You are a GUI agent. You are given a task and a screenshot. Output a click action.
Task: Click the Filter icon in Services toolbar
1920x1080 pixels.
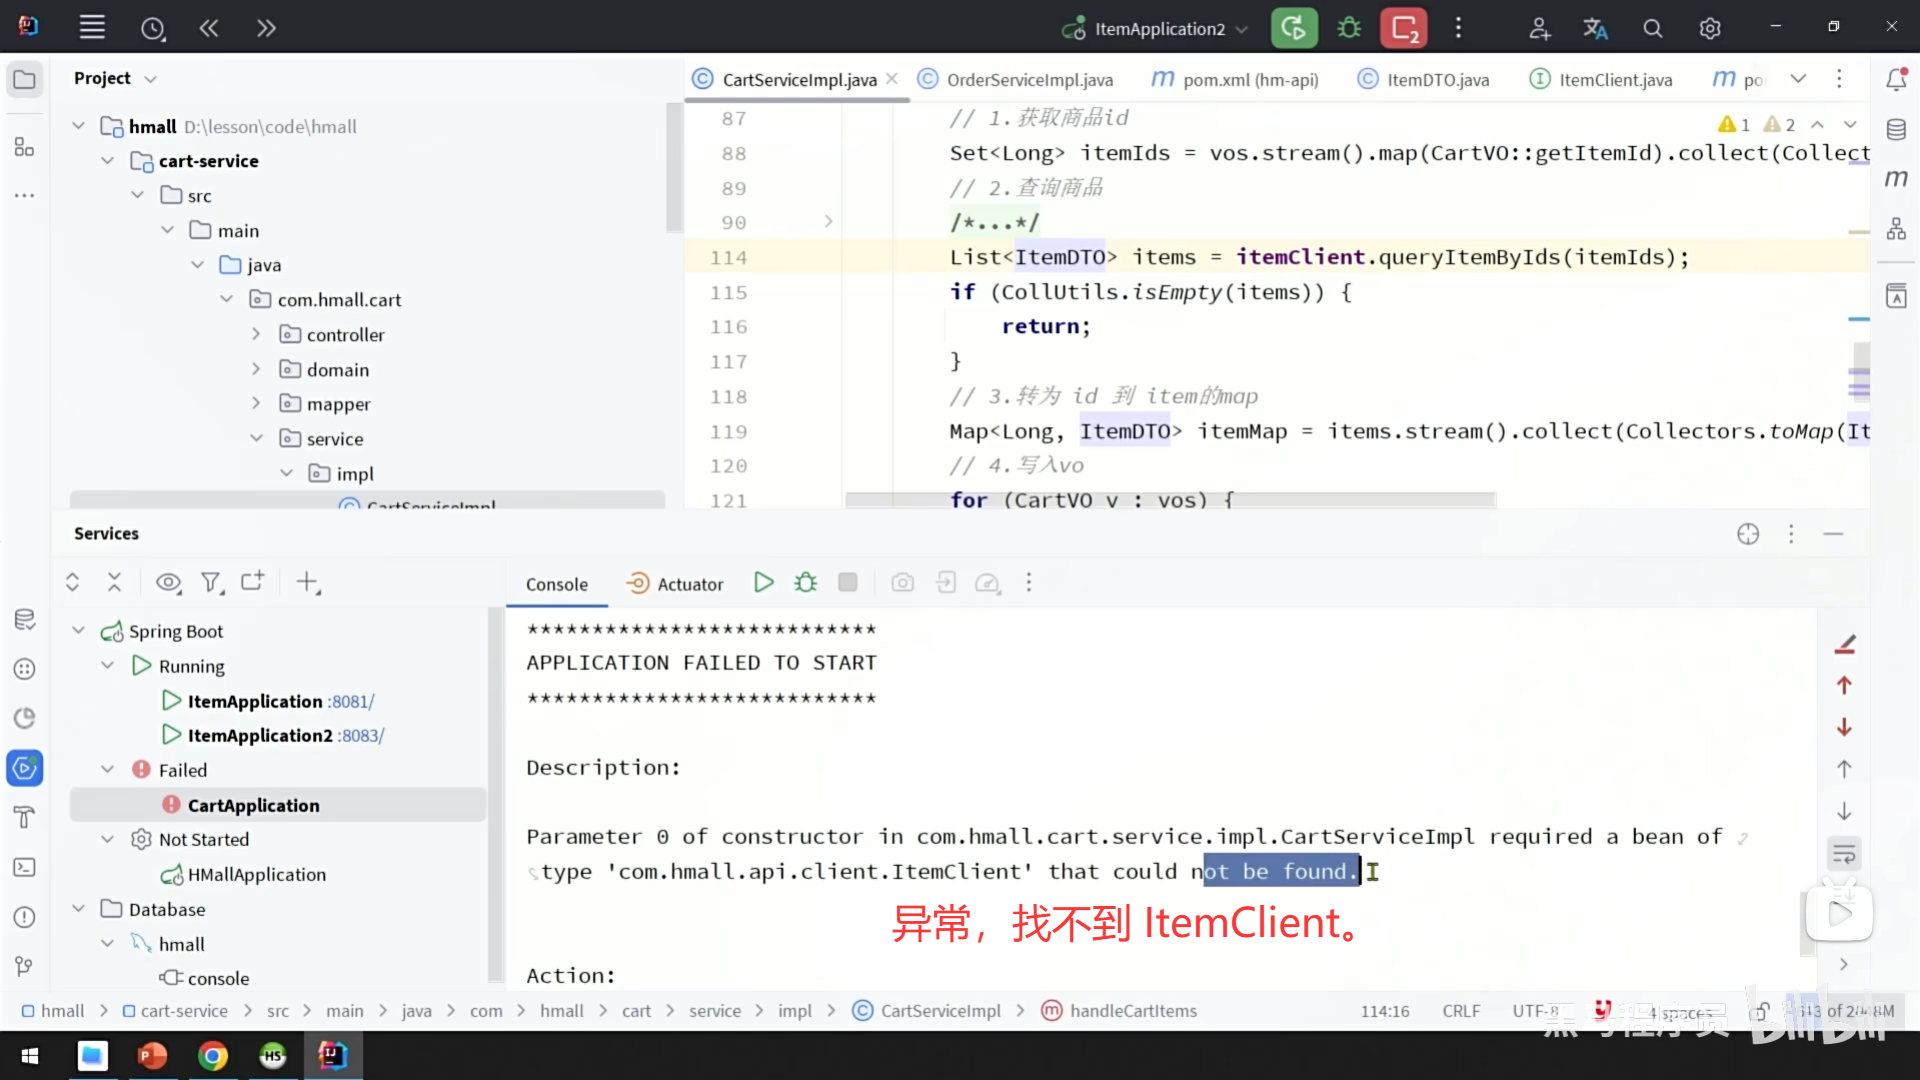click(x=210, y=582)
